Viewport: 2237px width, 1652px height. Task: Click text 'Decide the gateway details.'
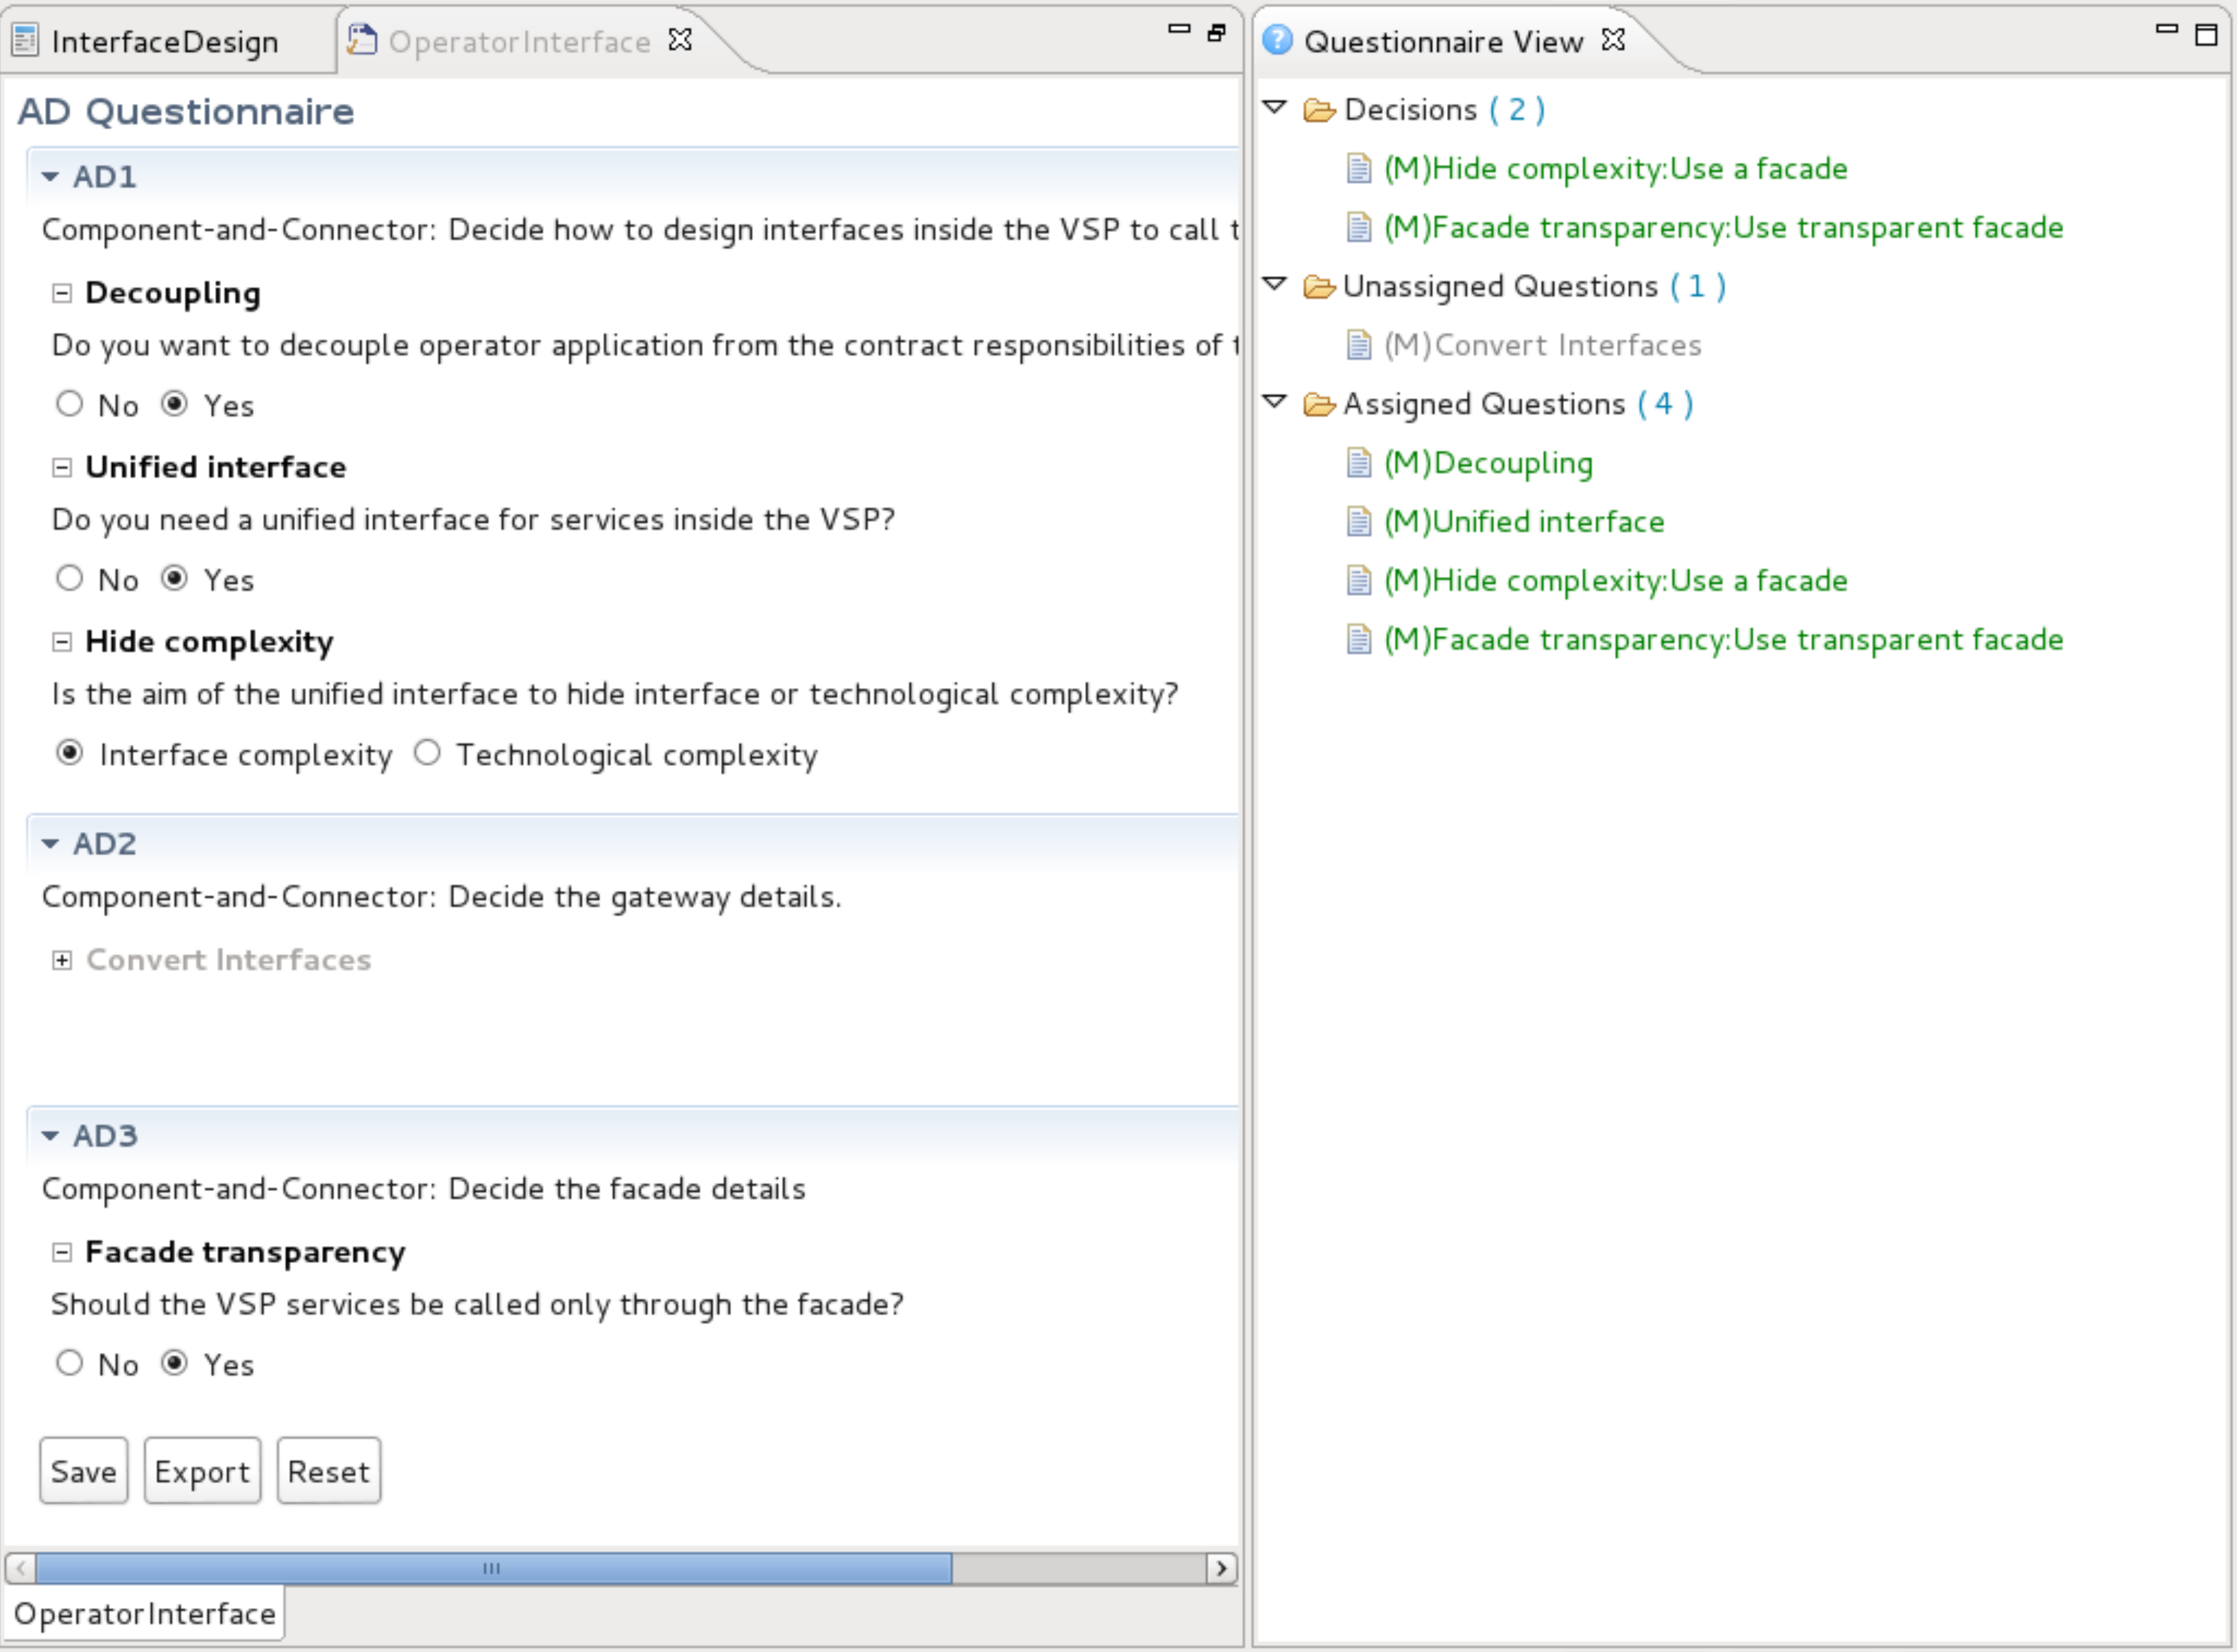tap(645, 897)
